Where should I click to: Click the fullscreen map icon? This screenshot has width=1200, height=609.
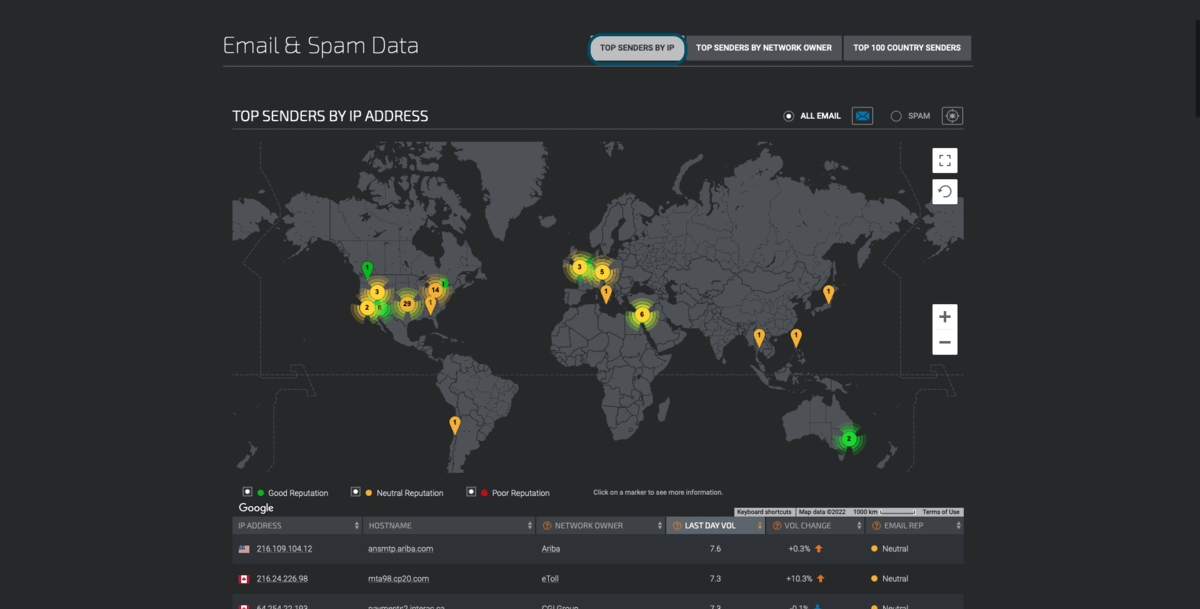tap(945, 160)
